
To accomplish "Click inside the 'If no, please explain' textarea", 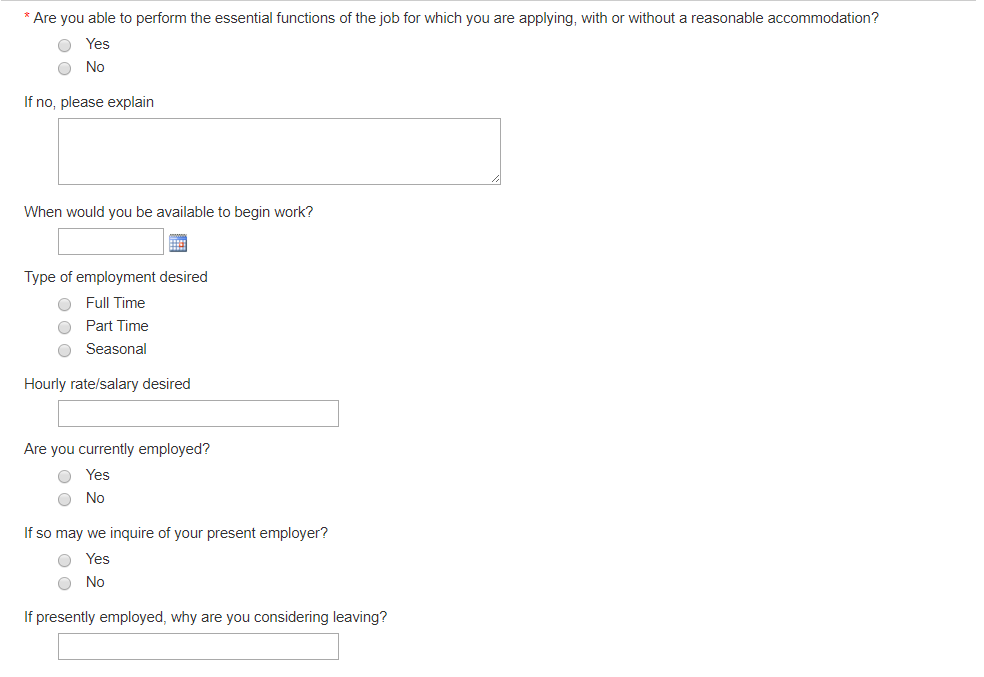I will coord(279,150).
